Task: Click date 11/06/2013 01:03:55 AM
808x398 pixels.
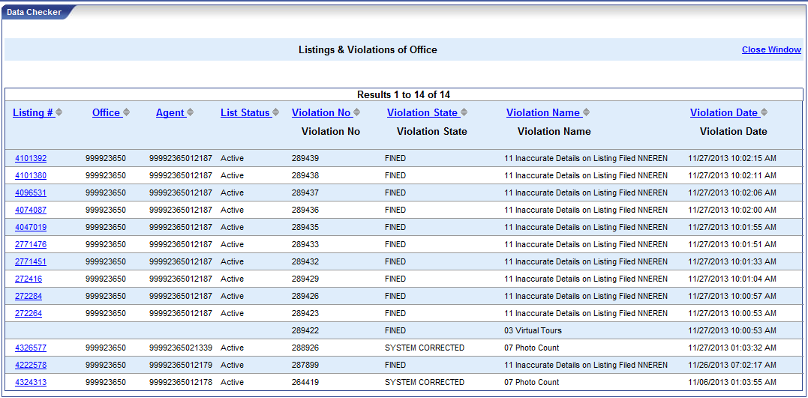Action: click(732, 382)
